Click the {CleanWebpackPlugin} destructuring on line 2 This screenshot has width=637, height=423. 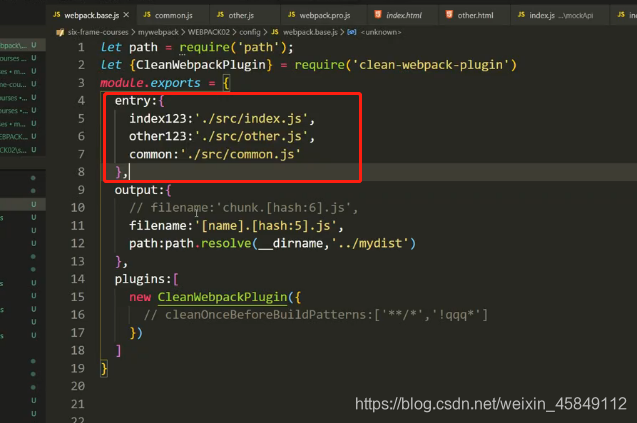[x=201, y=65]
